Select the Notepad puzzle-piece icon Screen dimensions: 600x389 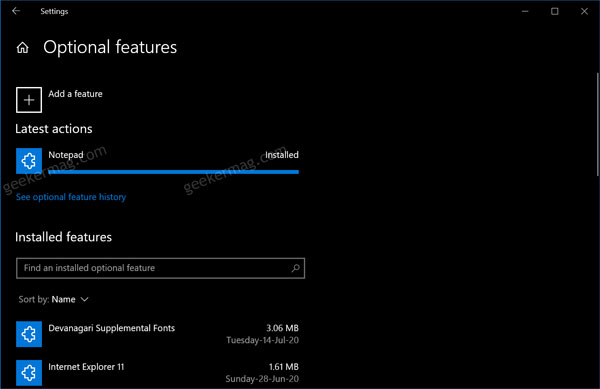(x=29, y=161)
